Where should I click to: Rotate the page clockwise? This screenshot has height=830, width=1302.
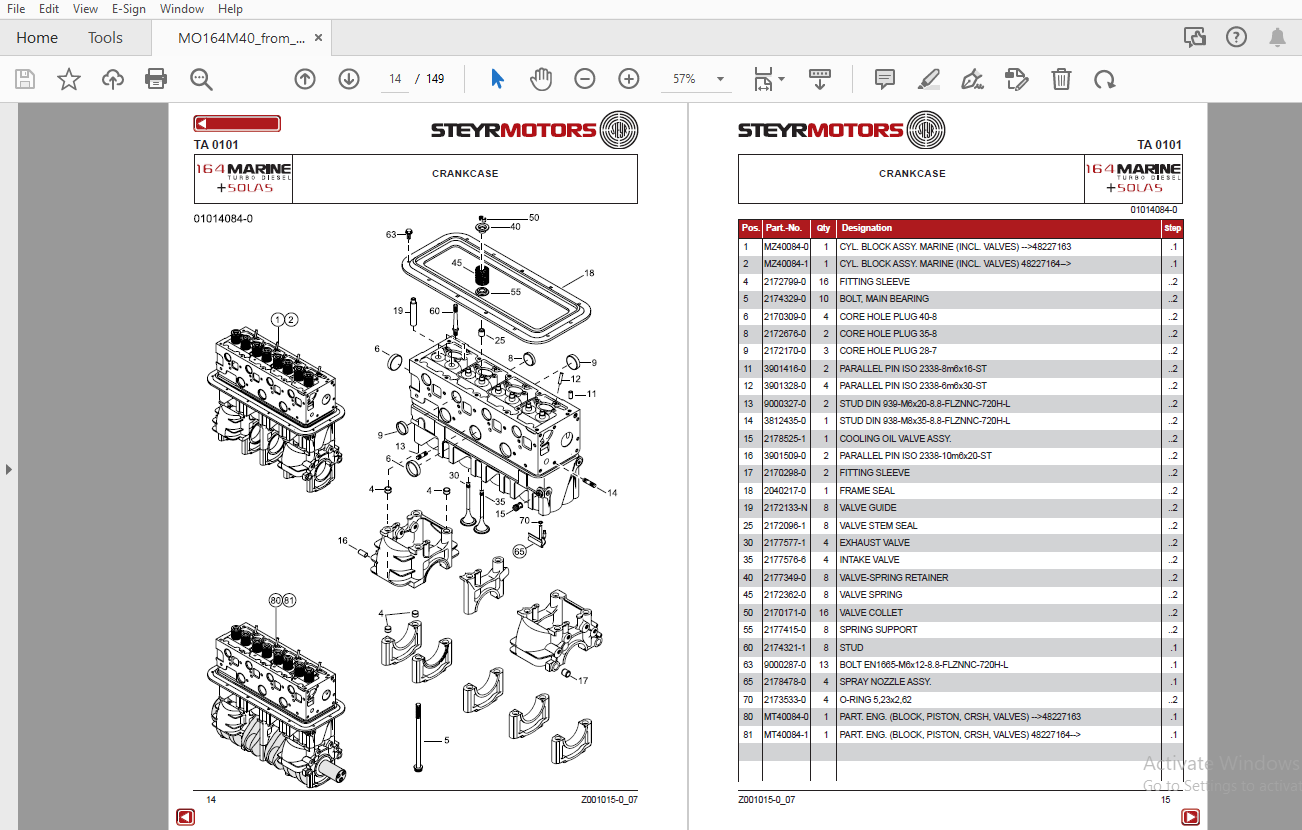tap(1105, 79)
